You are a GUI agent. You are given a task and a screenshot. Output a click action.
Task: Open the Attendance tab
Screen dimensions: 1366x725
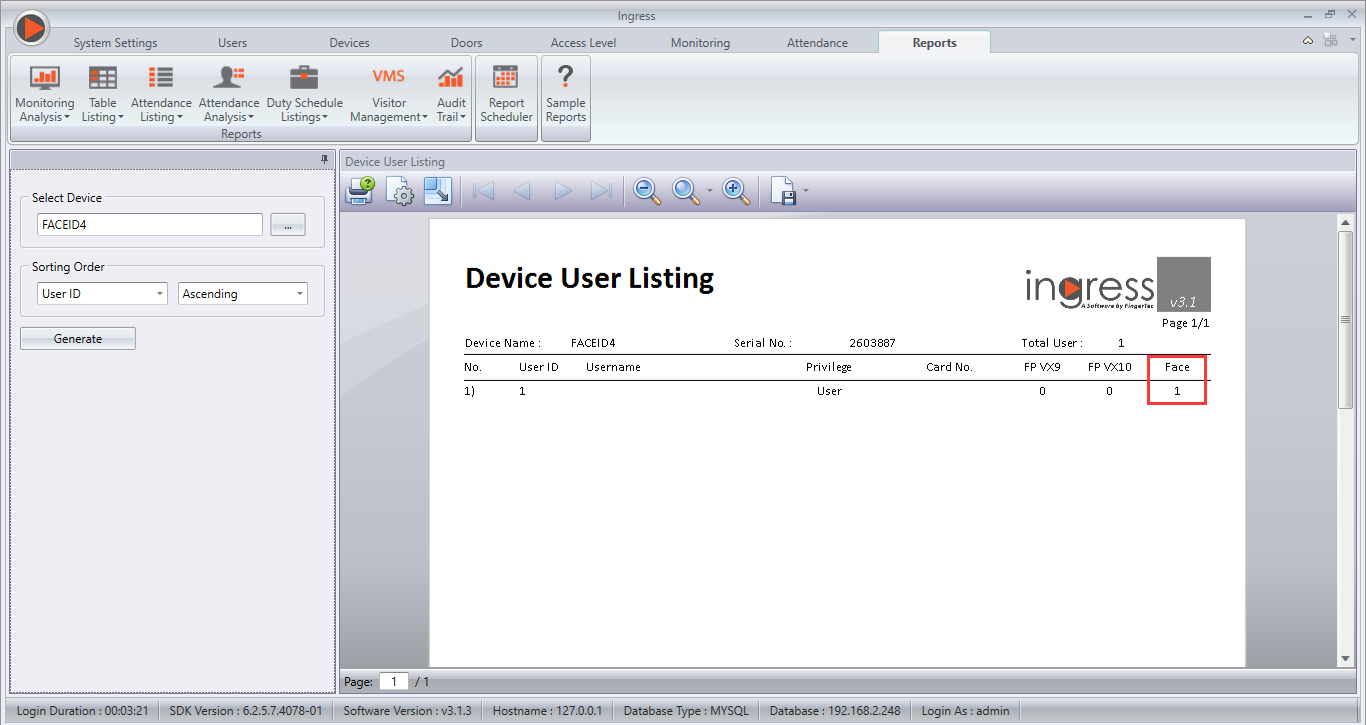817,43
